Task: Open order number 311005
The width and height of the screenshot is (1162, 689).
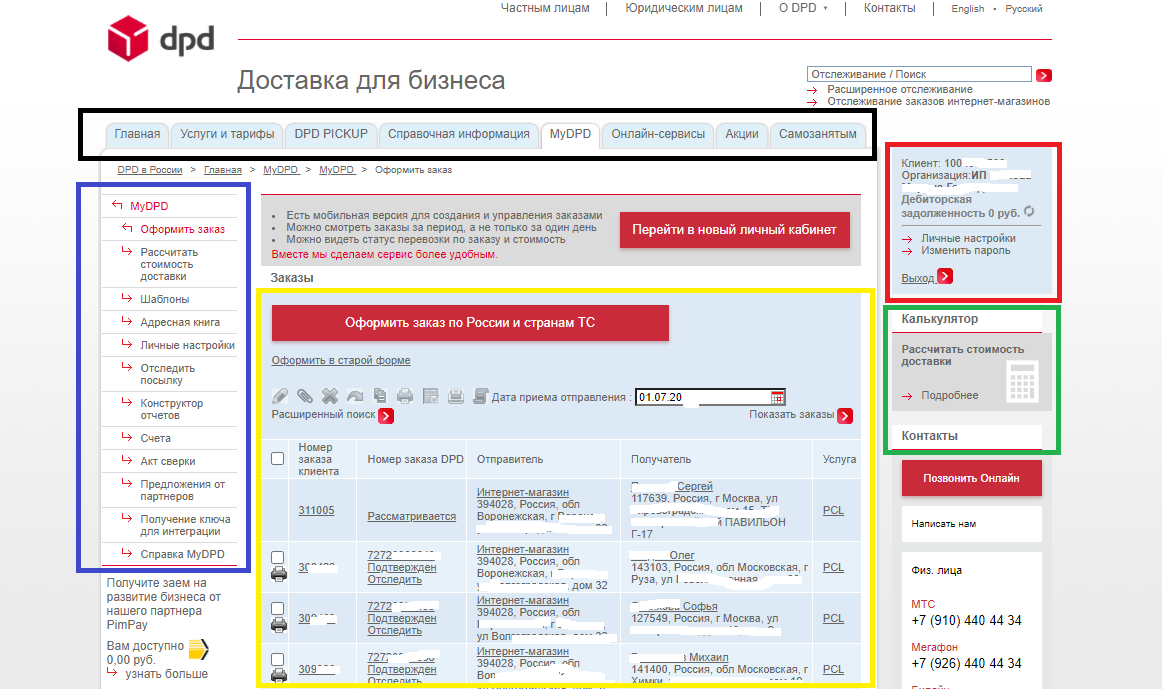Action: 316,510
